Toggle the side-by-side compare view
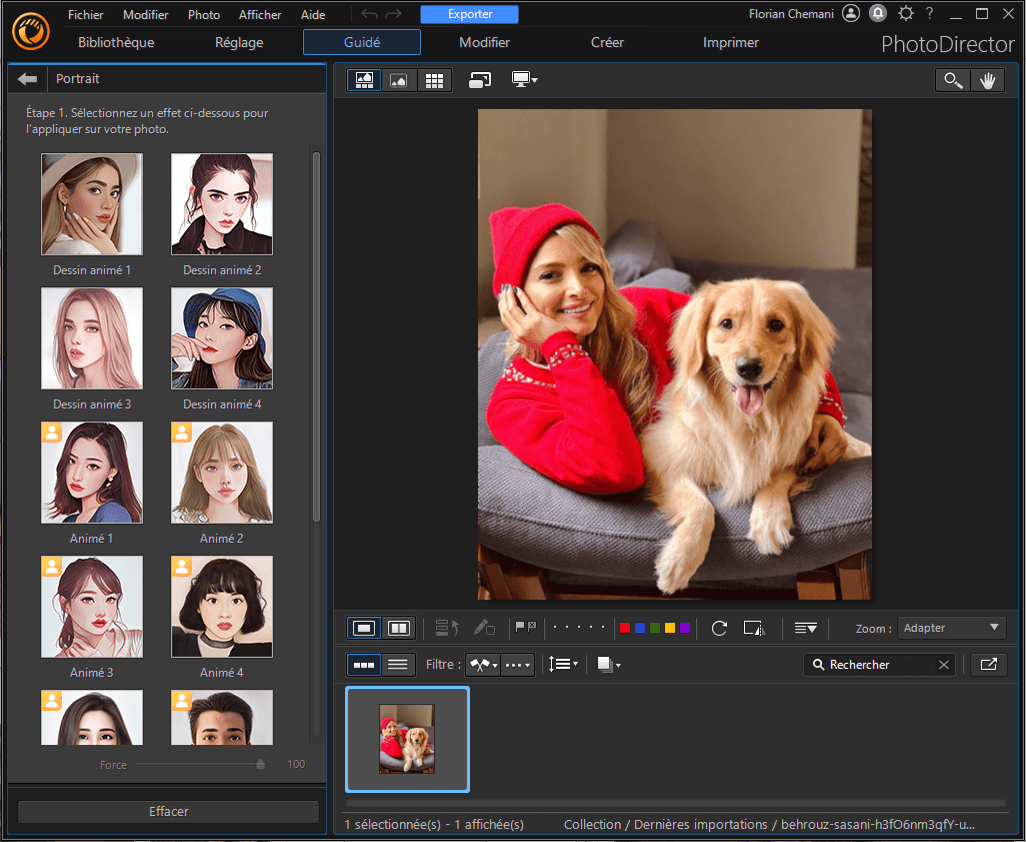This screenshot has height=842, width=1026. pyautogui.click(x=398, y=628)
